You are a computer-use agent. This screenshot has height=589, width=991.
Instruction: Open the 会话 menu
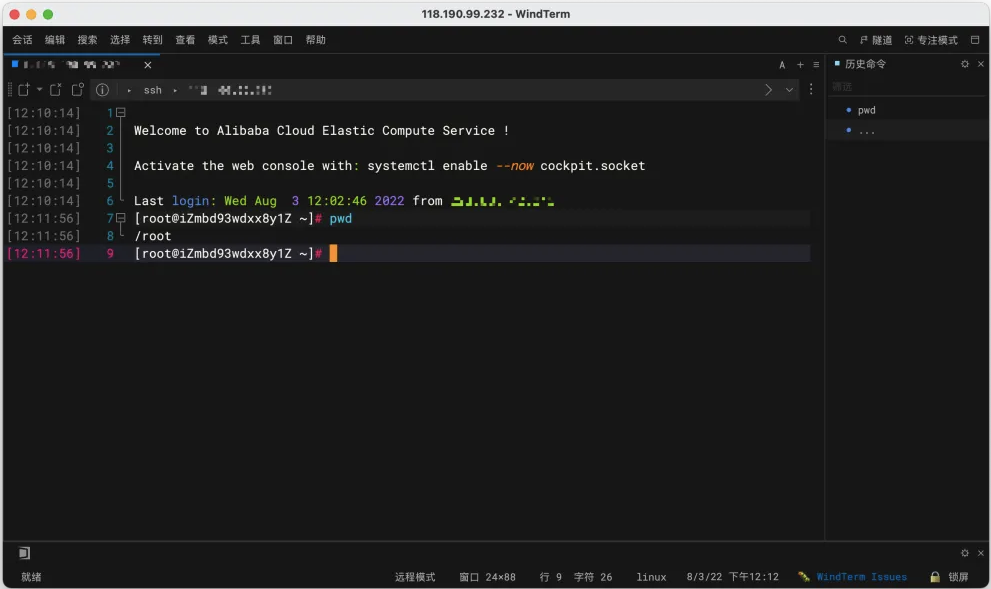[22, 40]
